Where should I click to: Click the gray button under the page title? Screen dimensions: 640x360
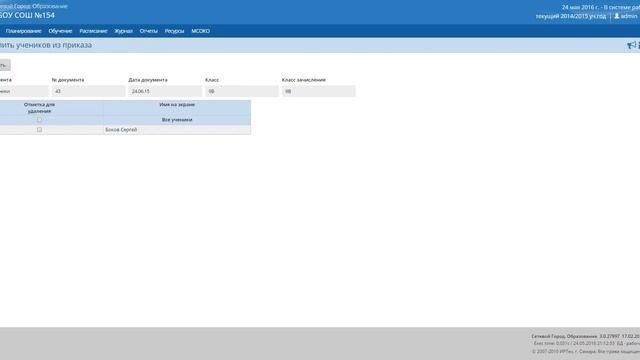point(4,65)
